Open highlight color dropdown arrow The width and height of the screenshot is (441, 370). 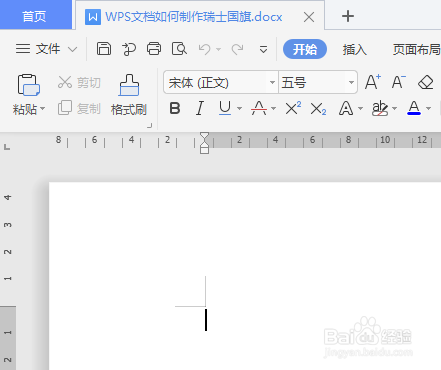point(395,109)
